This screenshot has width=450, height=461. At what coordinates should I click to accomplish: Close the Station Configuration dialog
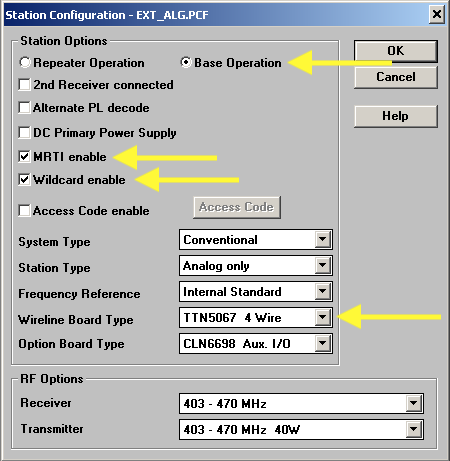click(437, 15)
